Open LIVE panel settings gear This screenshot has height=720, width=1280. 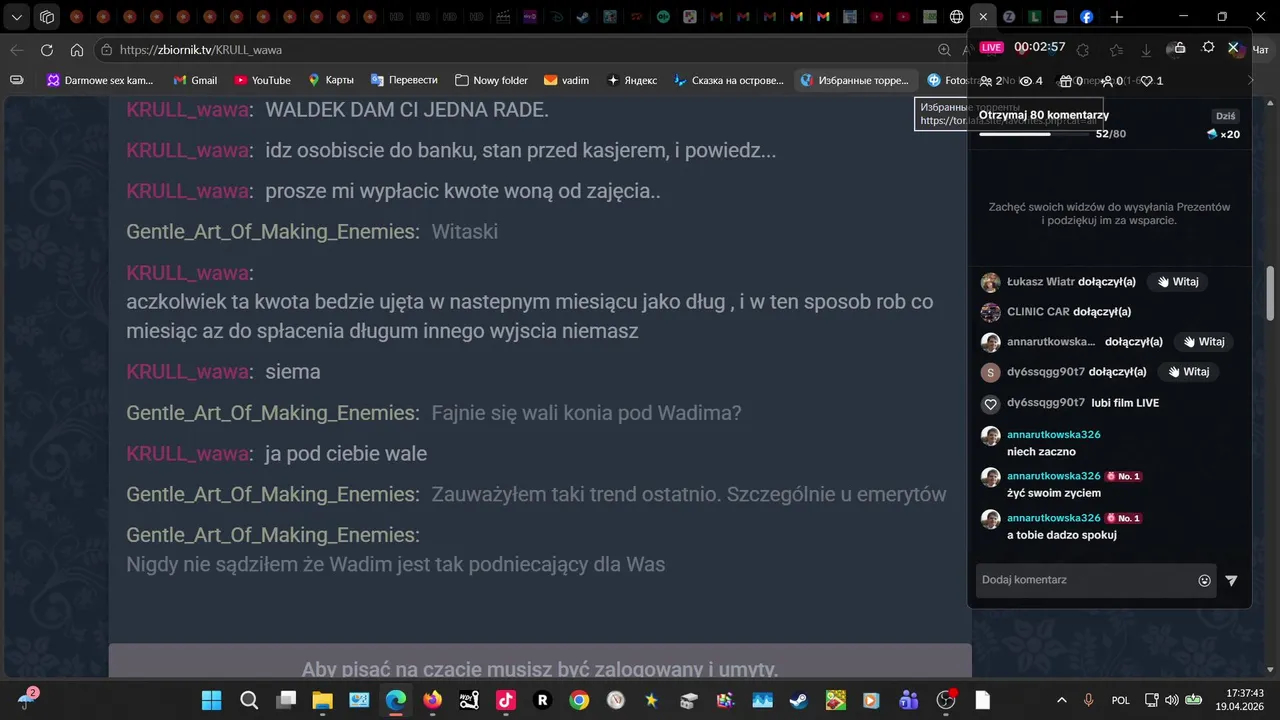tap(1208, 47)
